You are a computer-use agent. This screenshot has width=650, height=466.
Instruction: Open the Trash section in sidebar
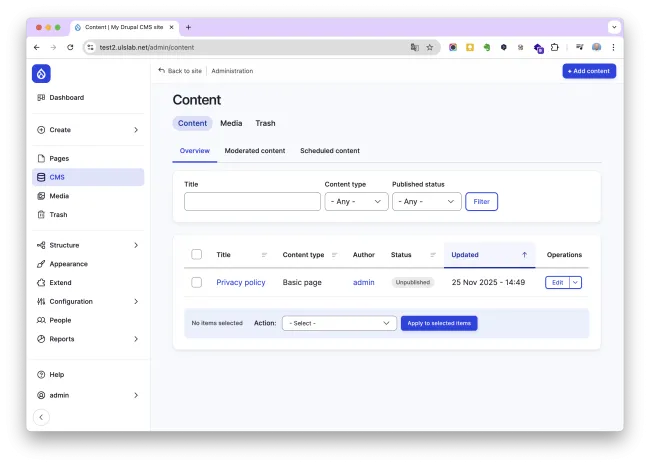[58, 215]
